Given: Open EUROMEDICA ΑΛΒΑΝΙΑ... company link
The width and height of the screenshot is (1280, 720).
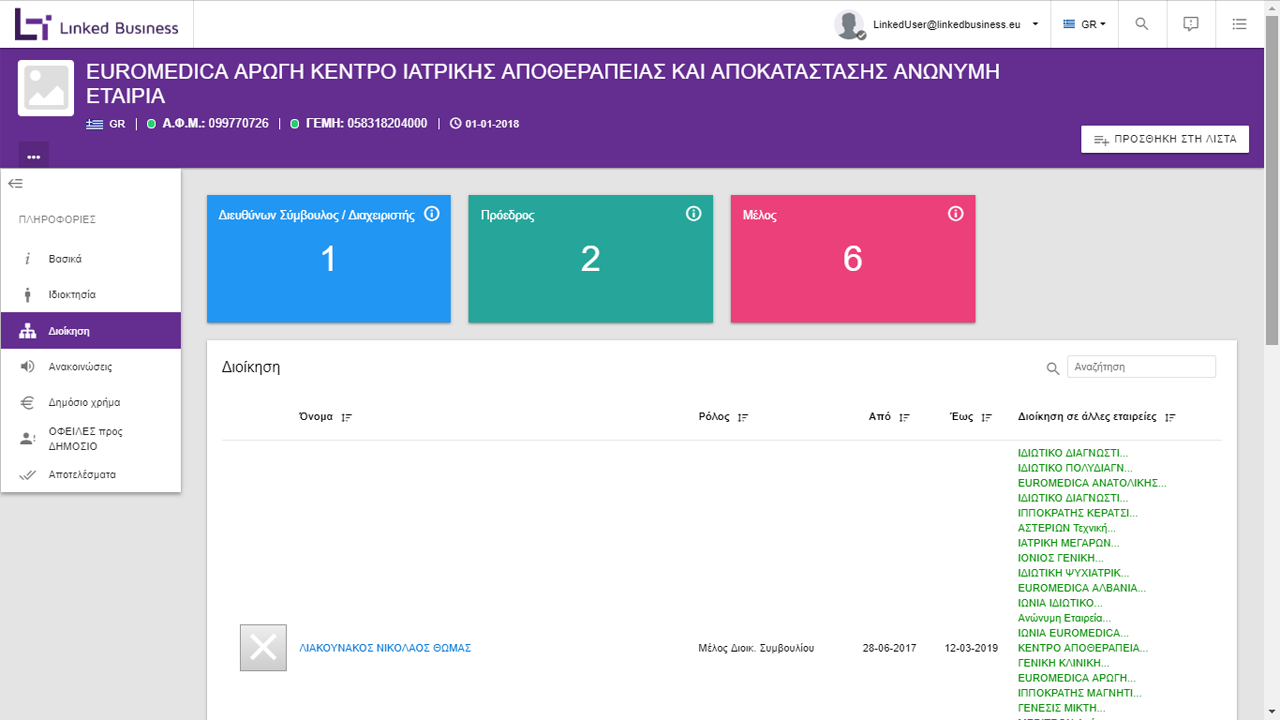Looking at the screenshot, I should 1082,588.
